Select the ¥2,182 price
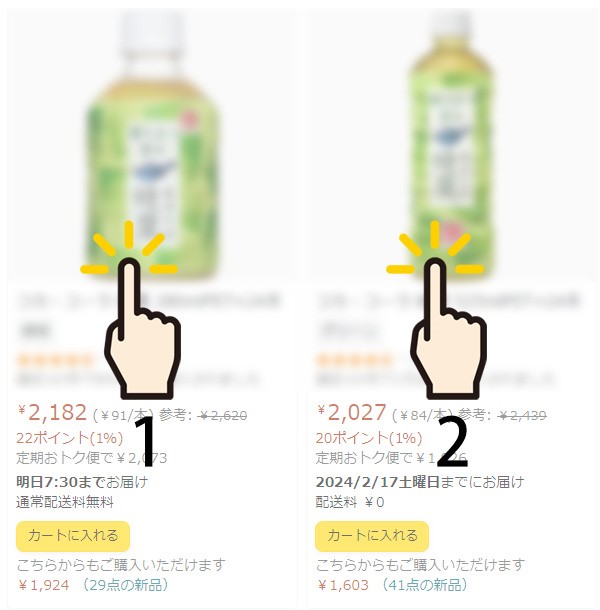The width and height of the screenshot is (600, 610). tap(53, 412)
